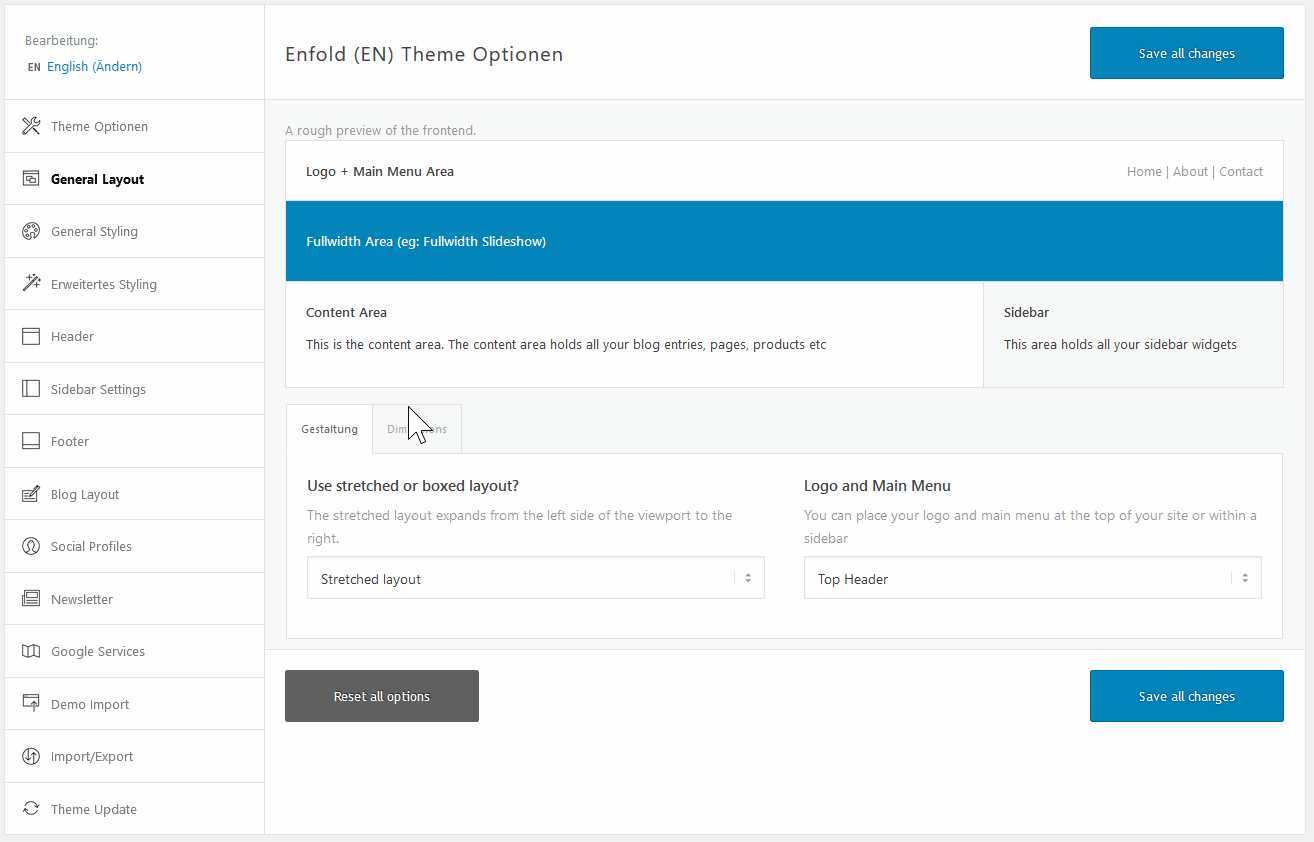The image size is (1314, 842).
Task: Click the Footer layout icon
Action: [x=31, y=441]
